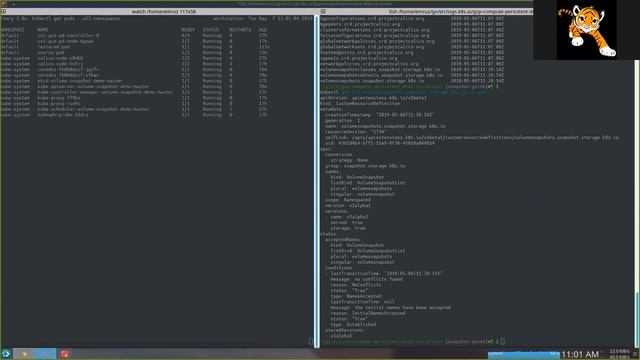Open the KDE application launcher

[5, 353]
